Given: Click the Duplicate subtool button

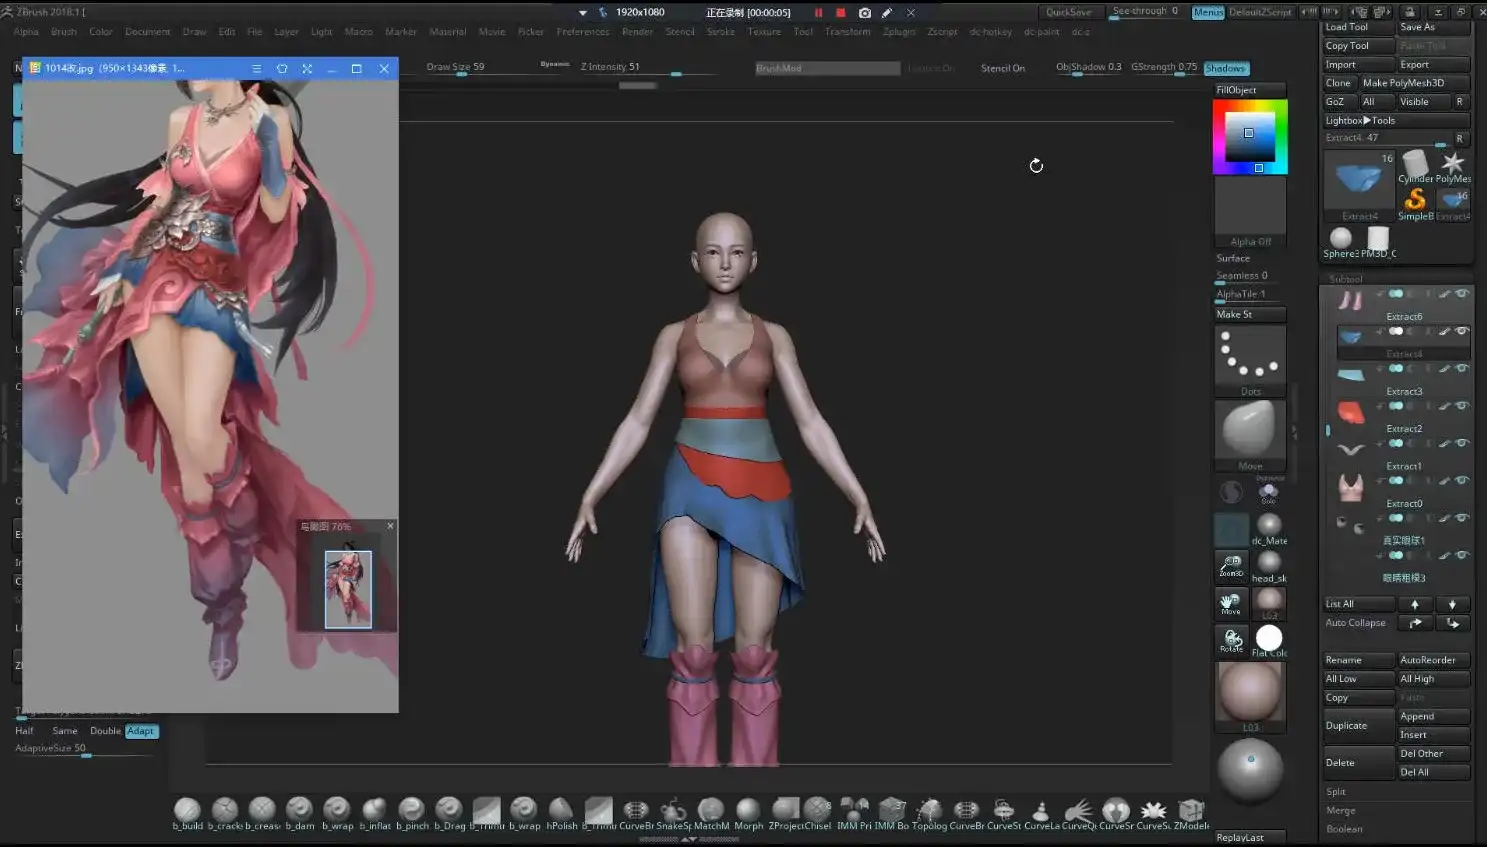Looking at the screenshot, I should coord(1357,724).
